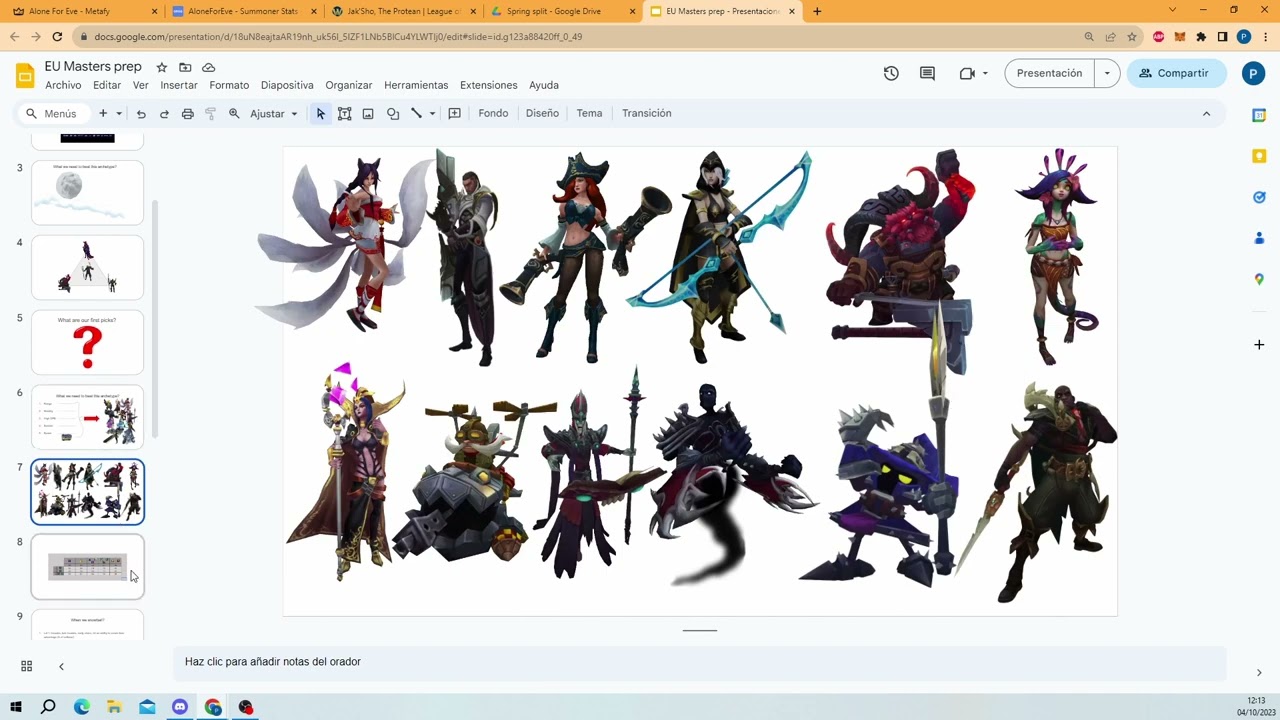Image resolution: width=1280 pixels, height=720 pixels.
Task: Click the undo arrow
Action: (x=141, y=114)
